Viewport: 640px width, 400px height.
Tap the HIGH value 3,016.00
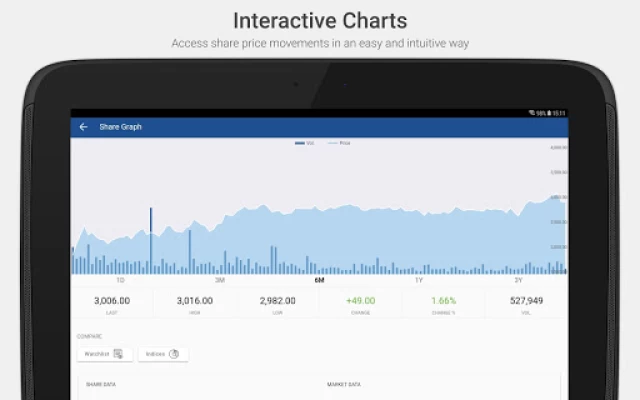194,301
